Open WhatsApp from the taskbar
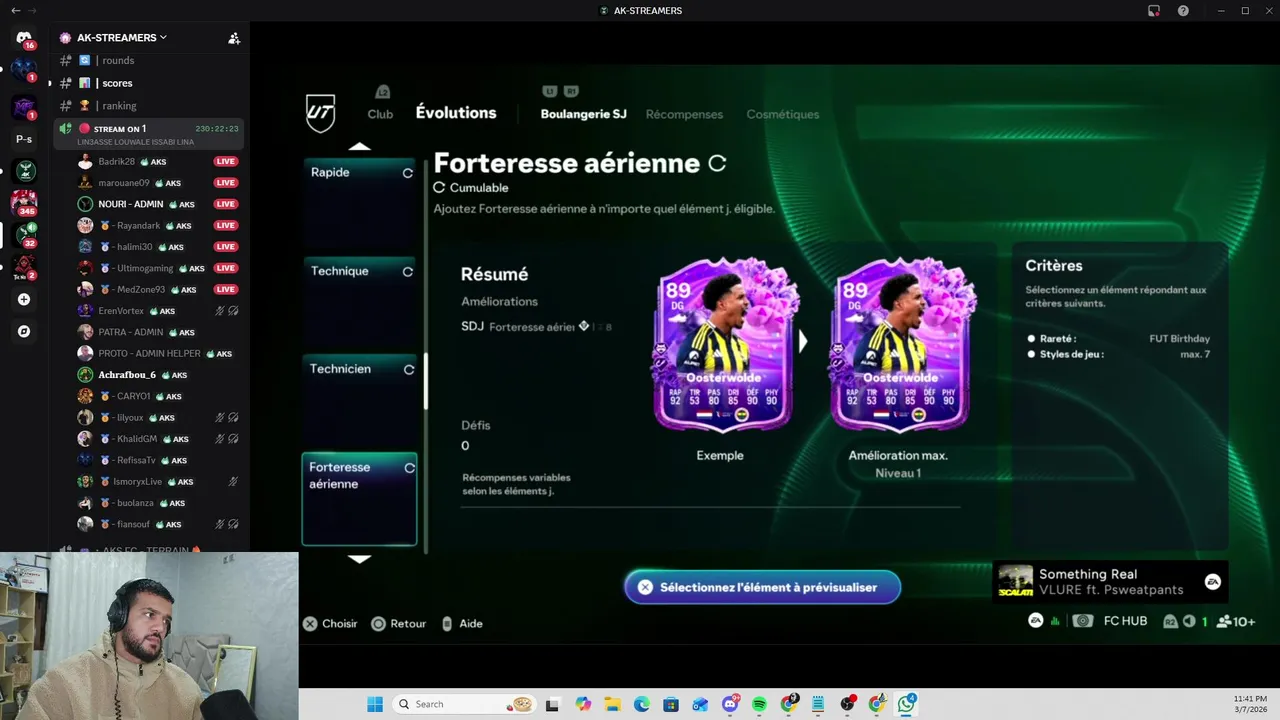The height and width of the screenshot is (720, 1280). pyautogui.click(x=906, y=704)
